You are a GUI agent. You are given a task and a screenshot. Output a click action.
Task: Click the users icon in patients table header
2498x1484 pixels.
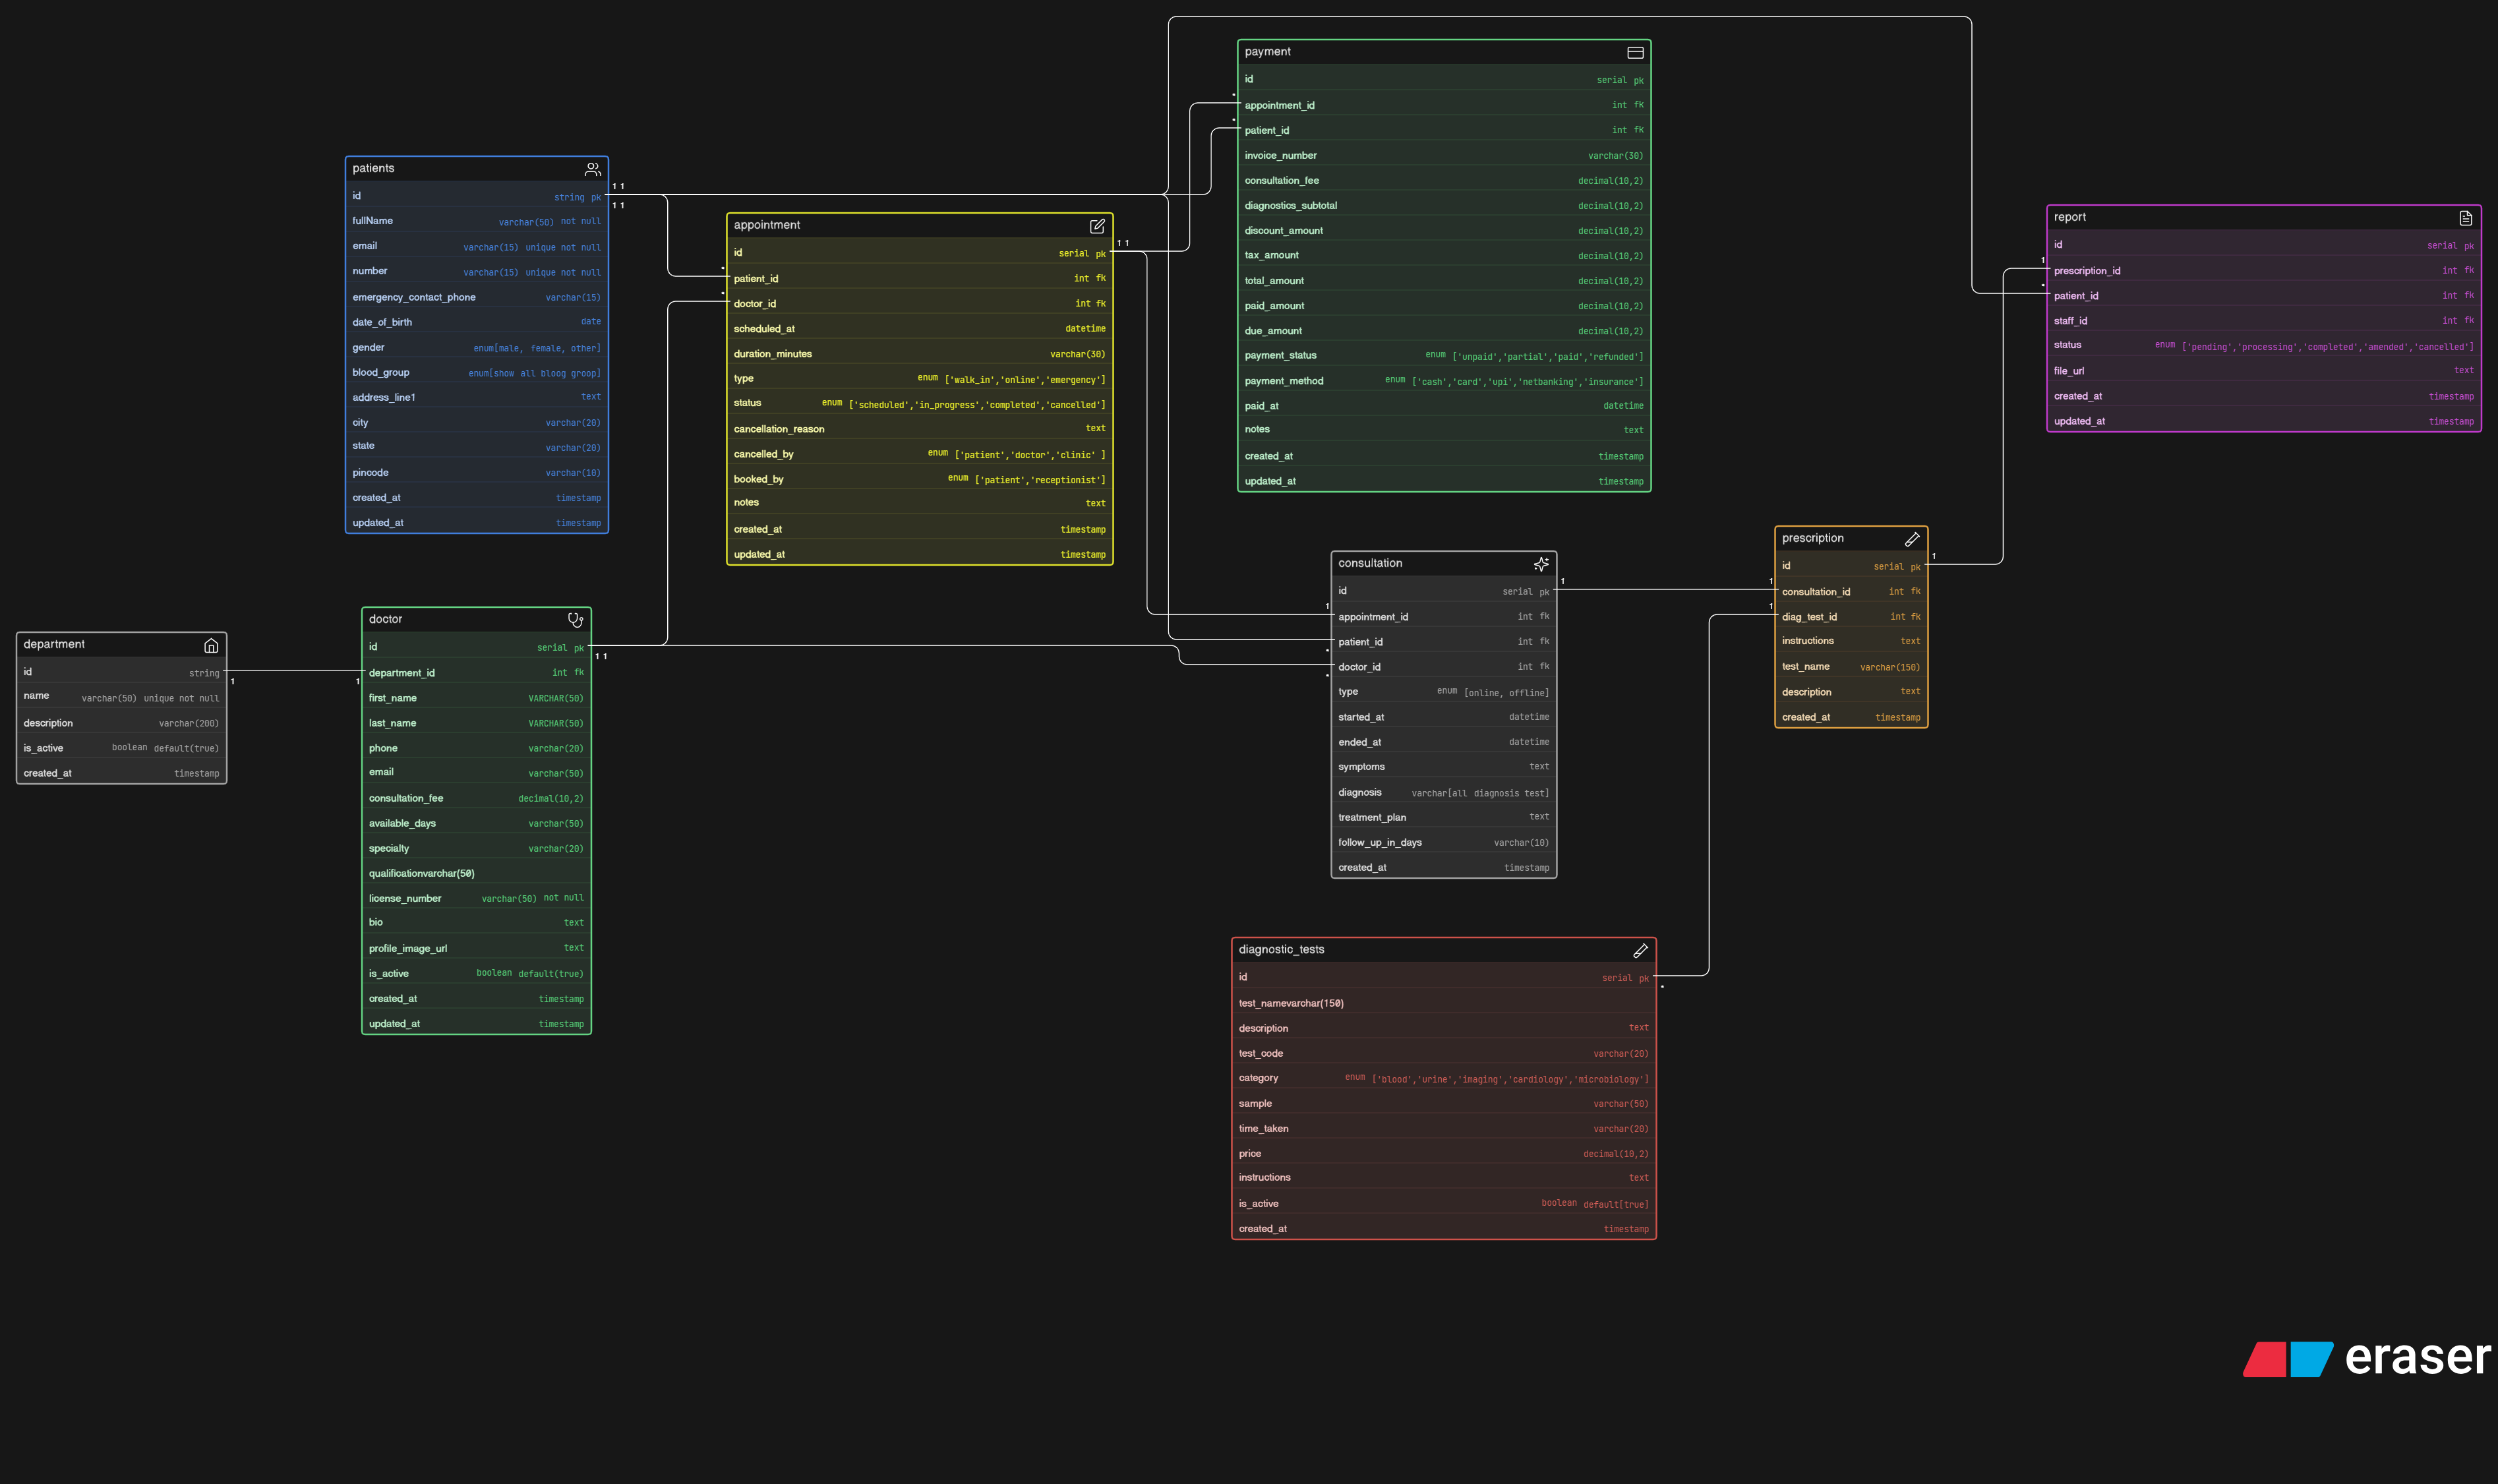coord(592,169)
